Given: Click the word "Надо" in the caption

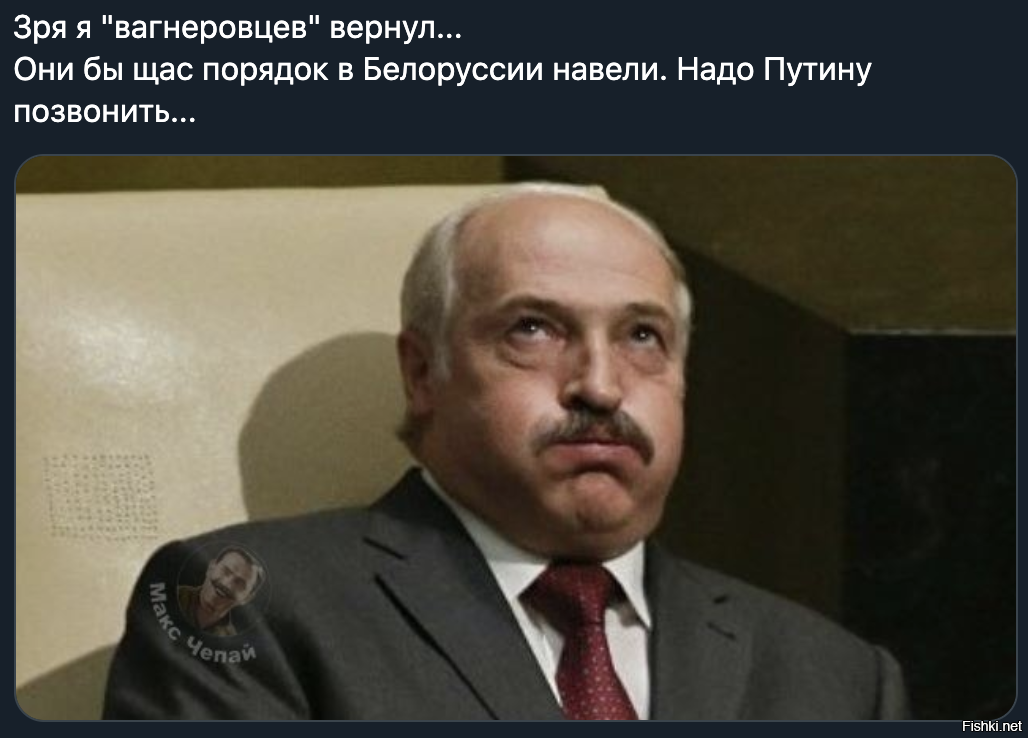Looking at the screenshot, I should [x=715, y=69].
